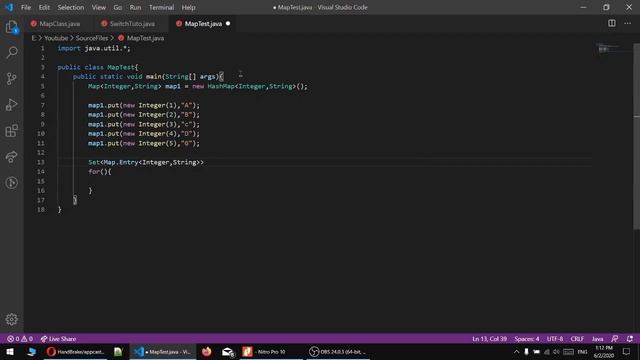Image resolution: width=640 pixels, height=360 pixels.
Task: Open the Run and Debug view
Action: coord(11,104)
